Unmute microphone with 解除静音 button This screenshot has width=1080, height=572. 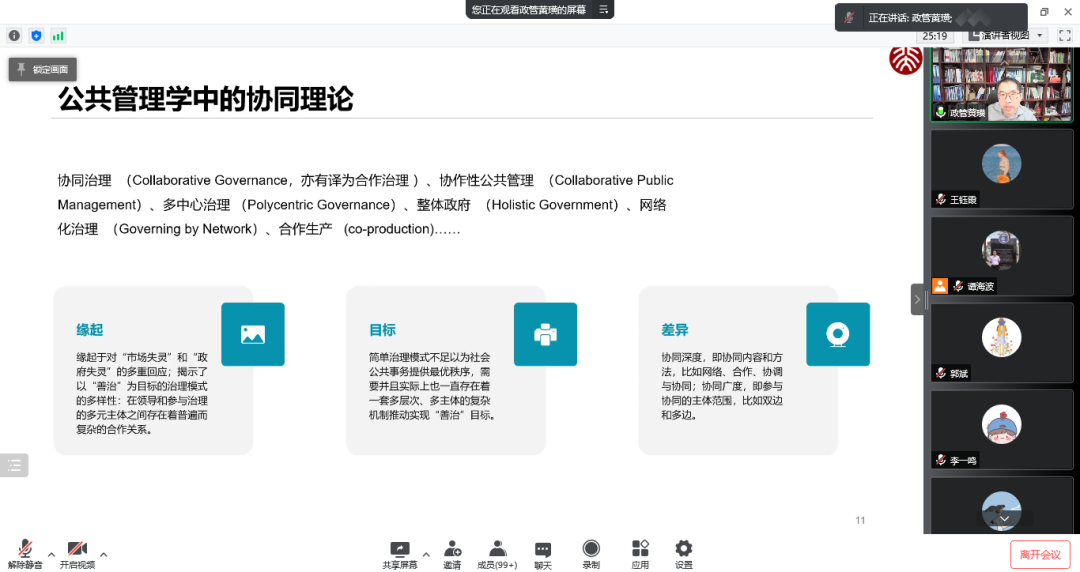(x=25, y=552)
